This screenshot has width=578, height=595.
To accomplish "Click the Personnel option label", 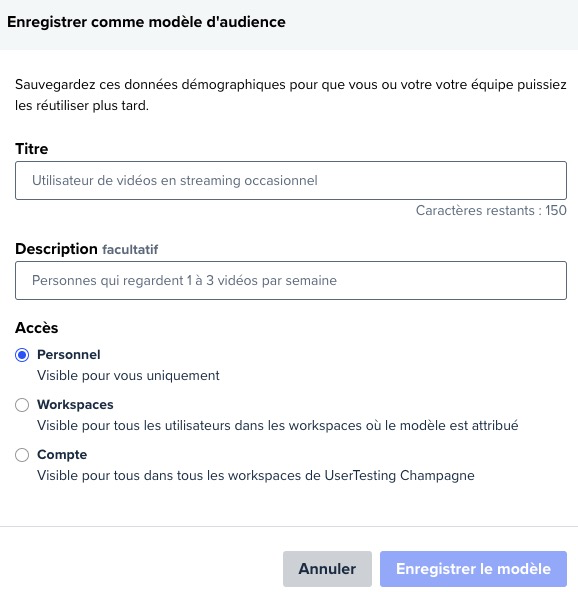I will point(69,354).
